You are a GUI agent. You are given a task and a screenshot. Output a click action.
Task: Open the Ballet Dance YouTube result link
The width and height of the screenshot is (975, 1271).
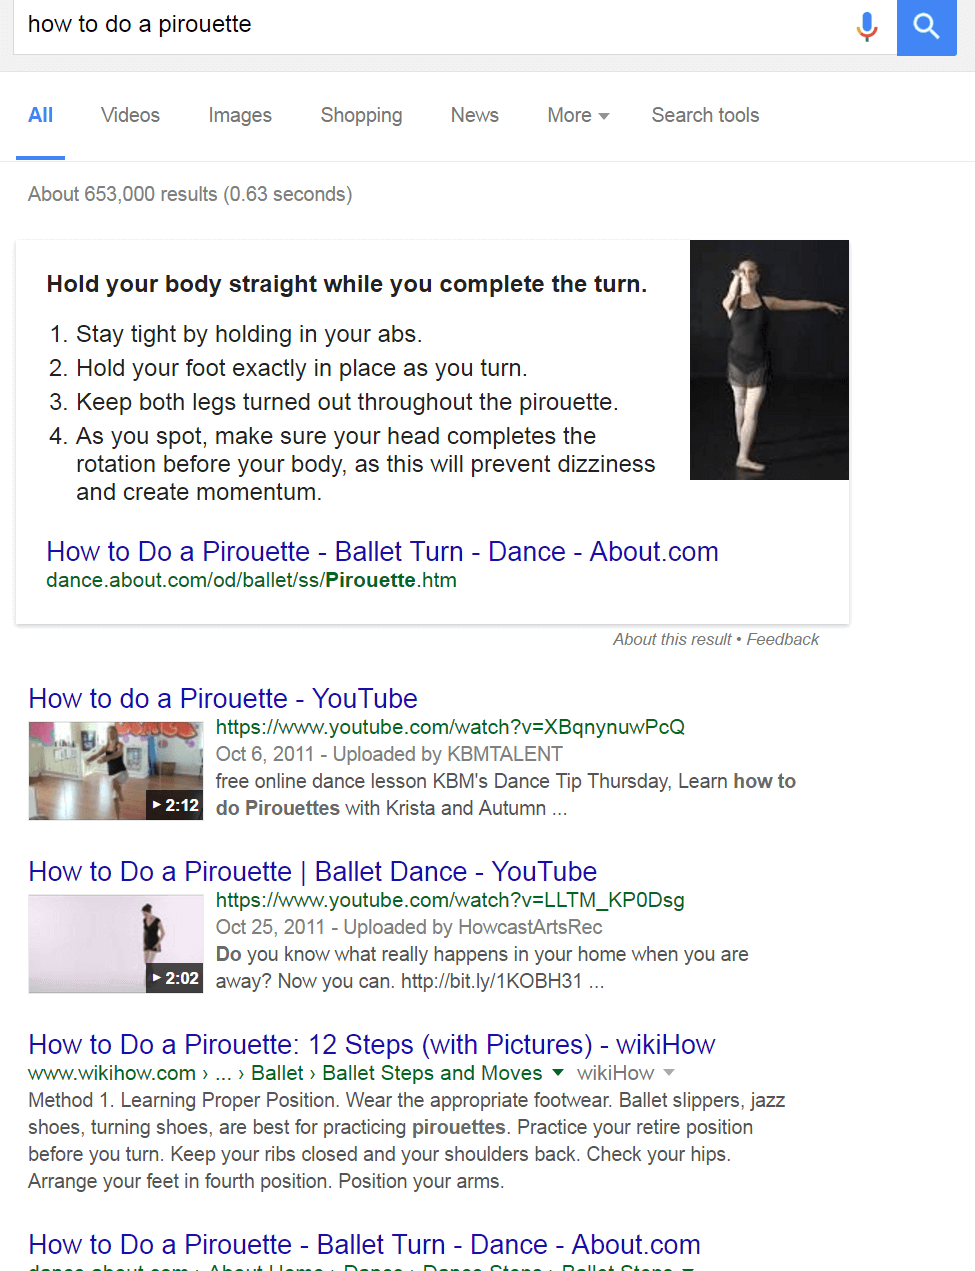pyautogui.click(x=313, y=871)
